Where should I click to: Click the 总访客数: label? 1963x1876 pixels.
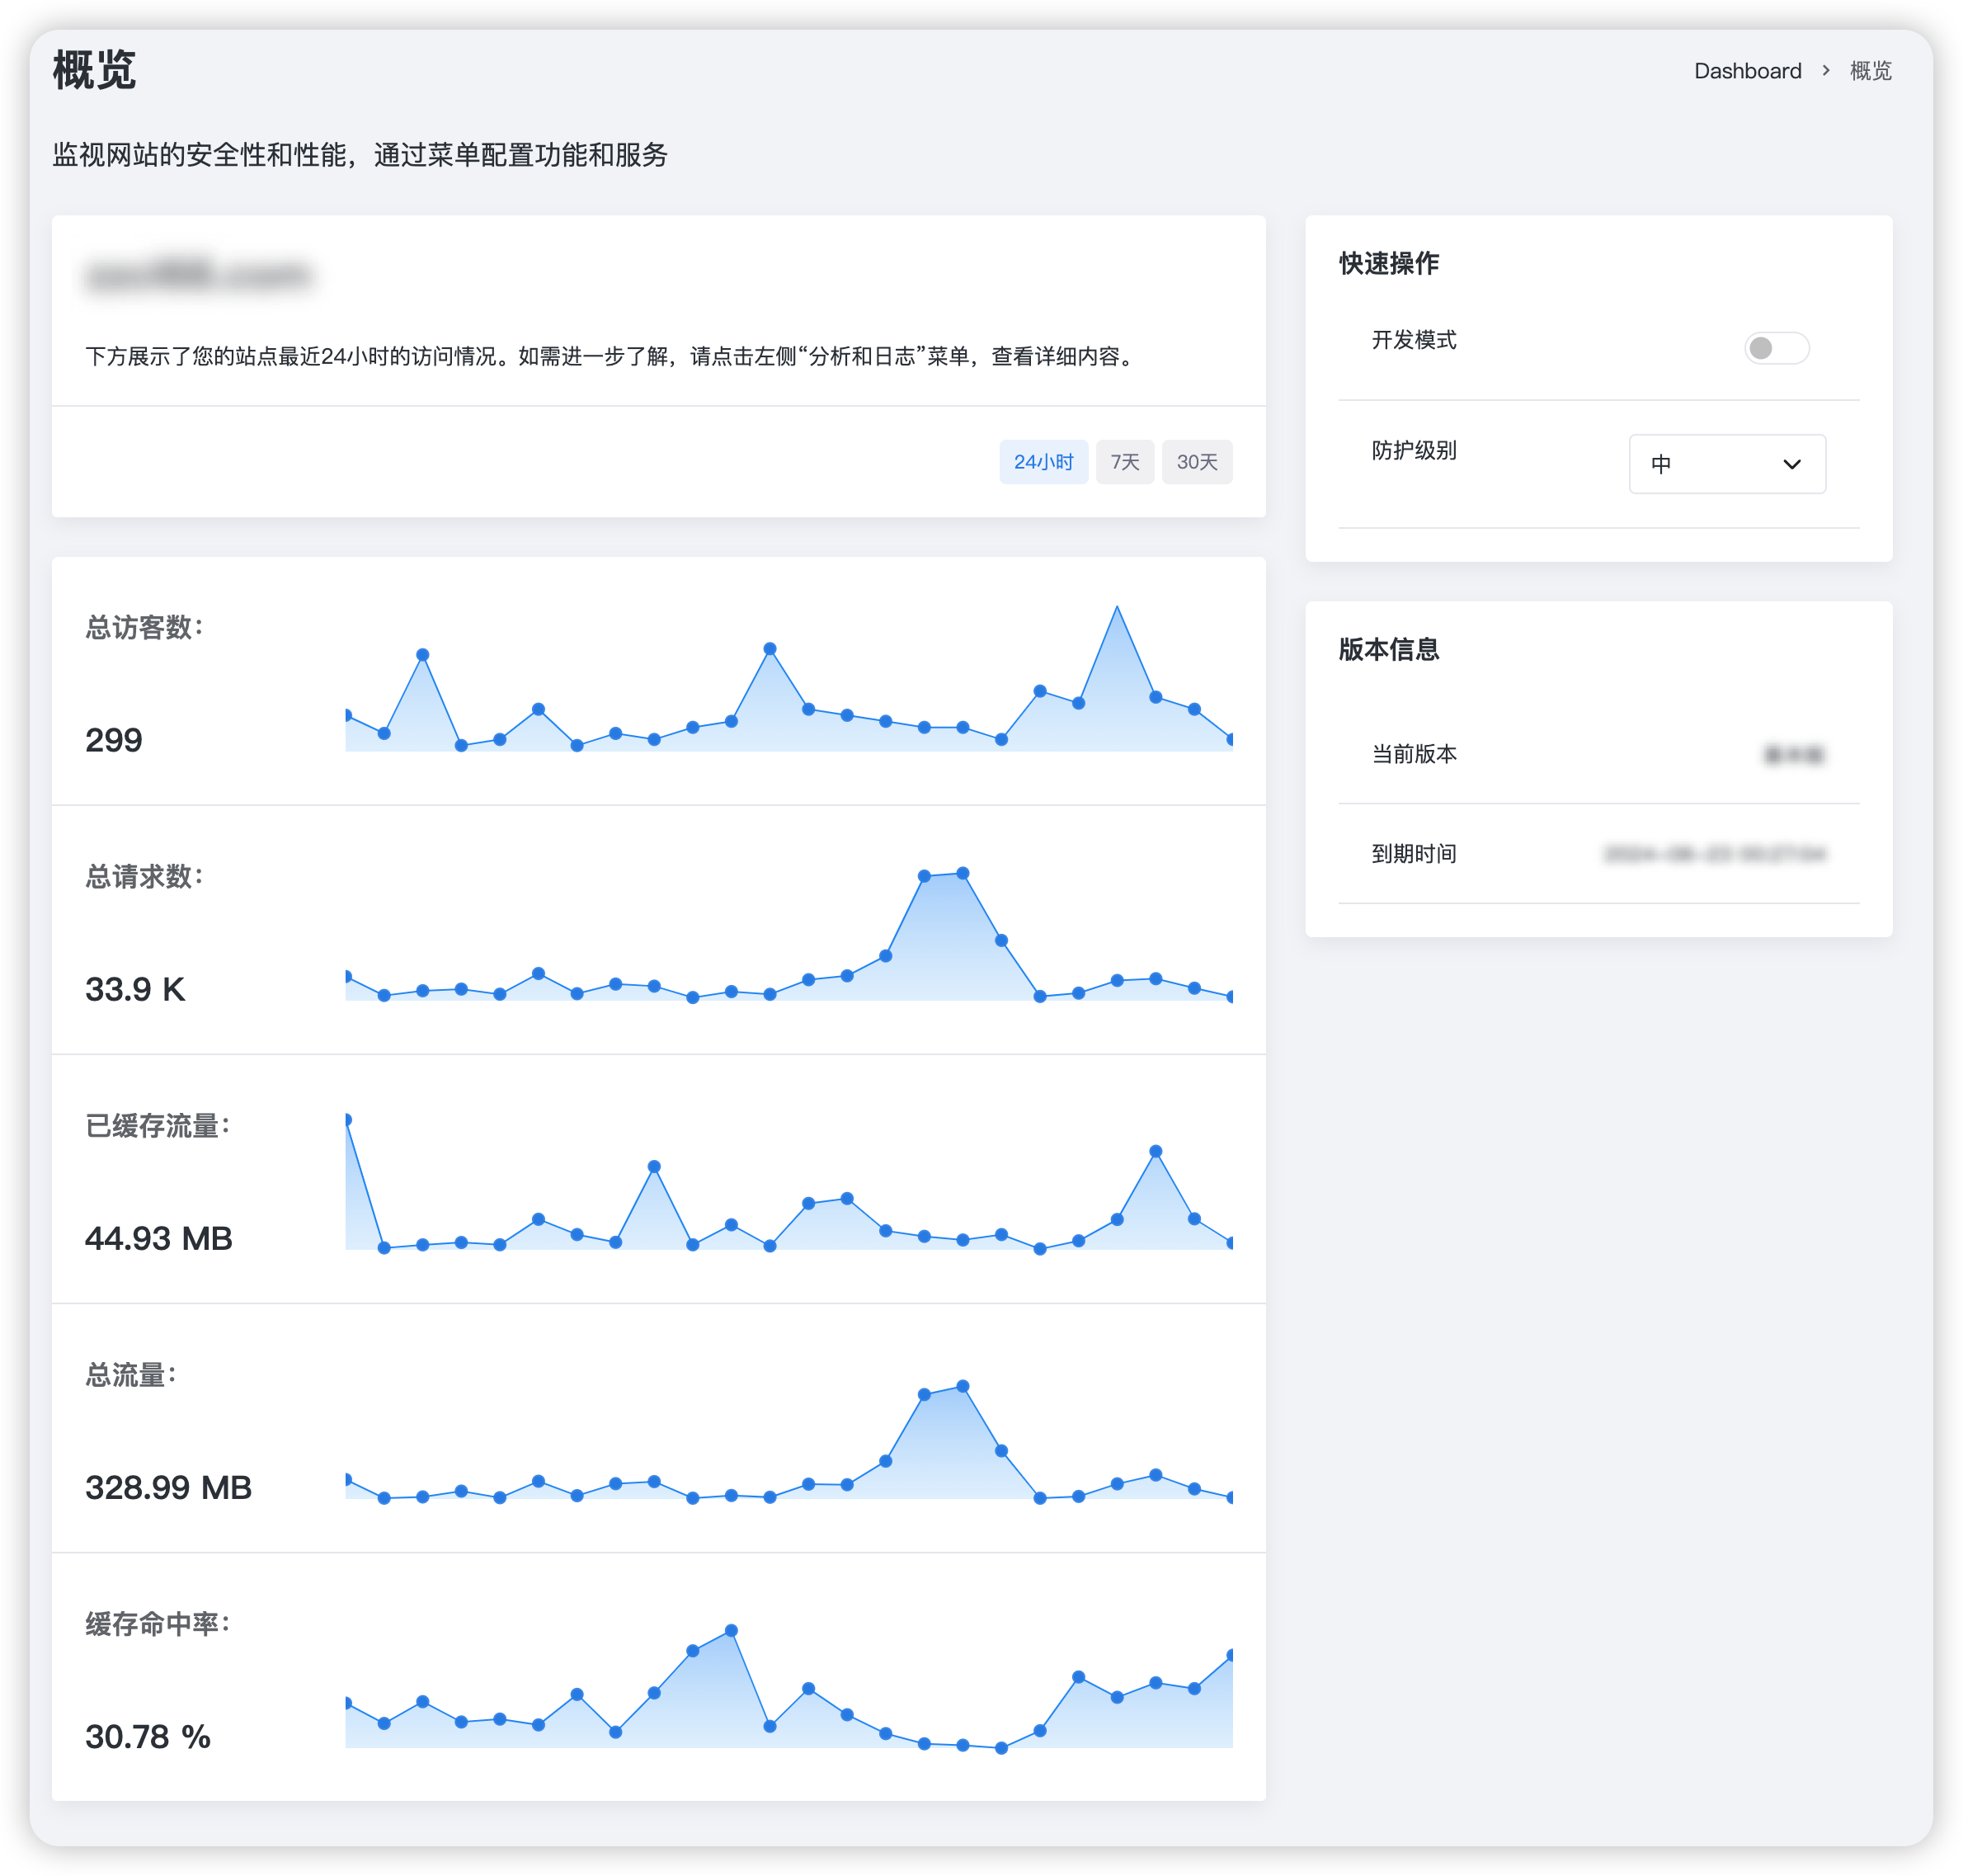145,627
